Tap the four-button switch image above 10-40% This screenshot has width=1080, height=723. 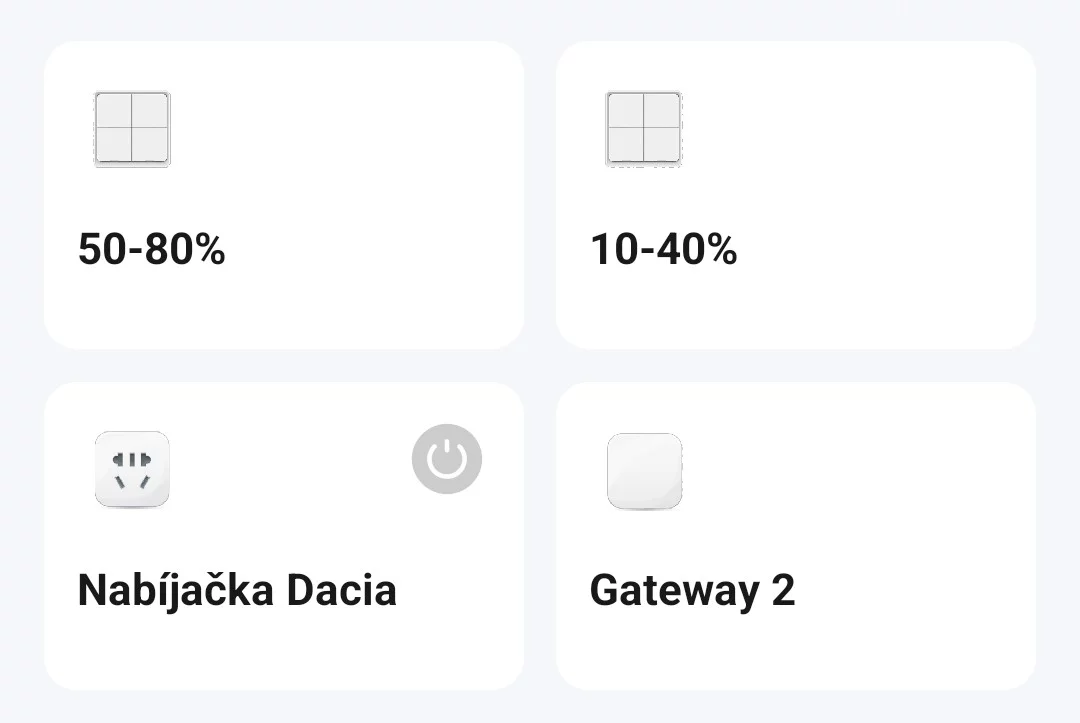[x=644, y=129]
